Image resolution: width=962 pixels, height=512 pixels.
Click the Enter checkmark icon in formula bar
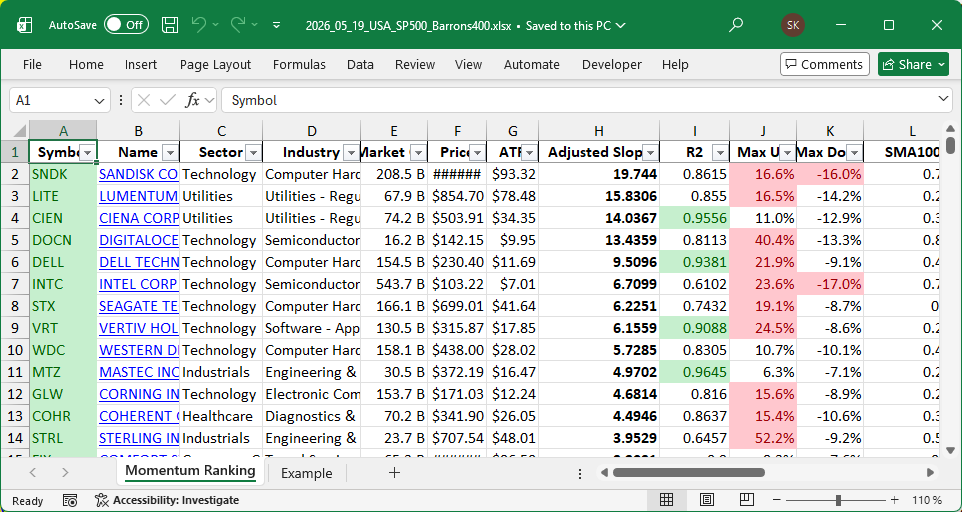(167, 100)
